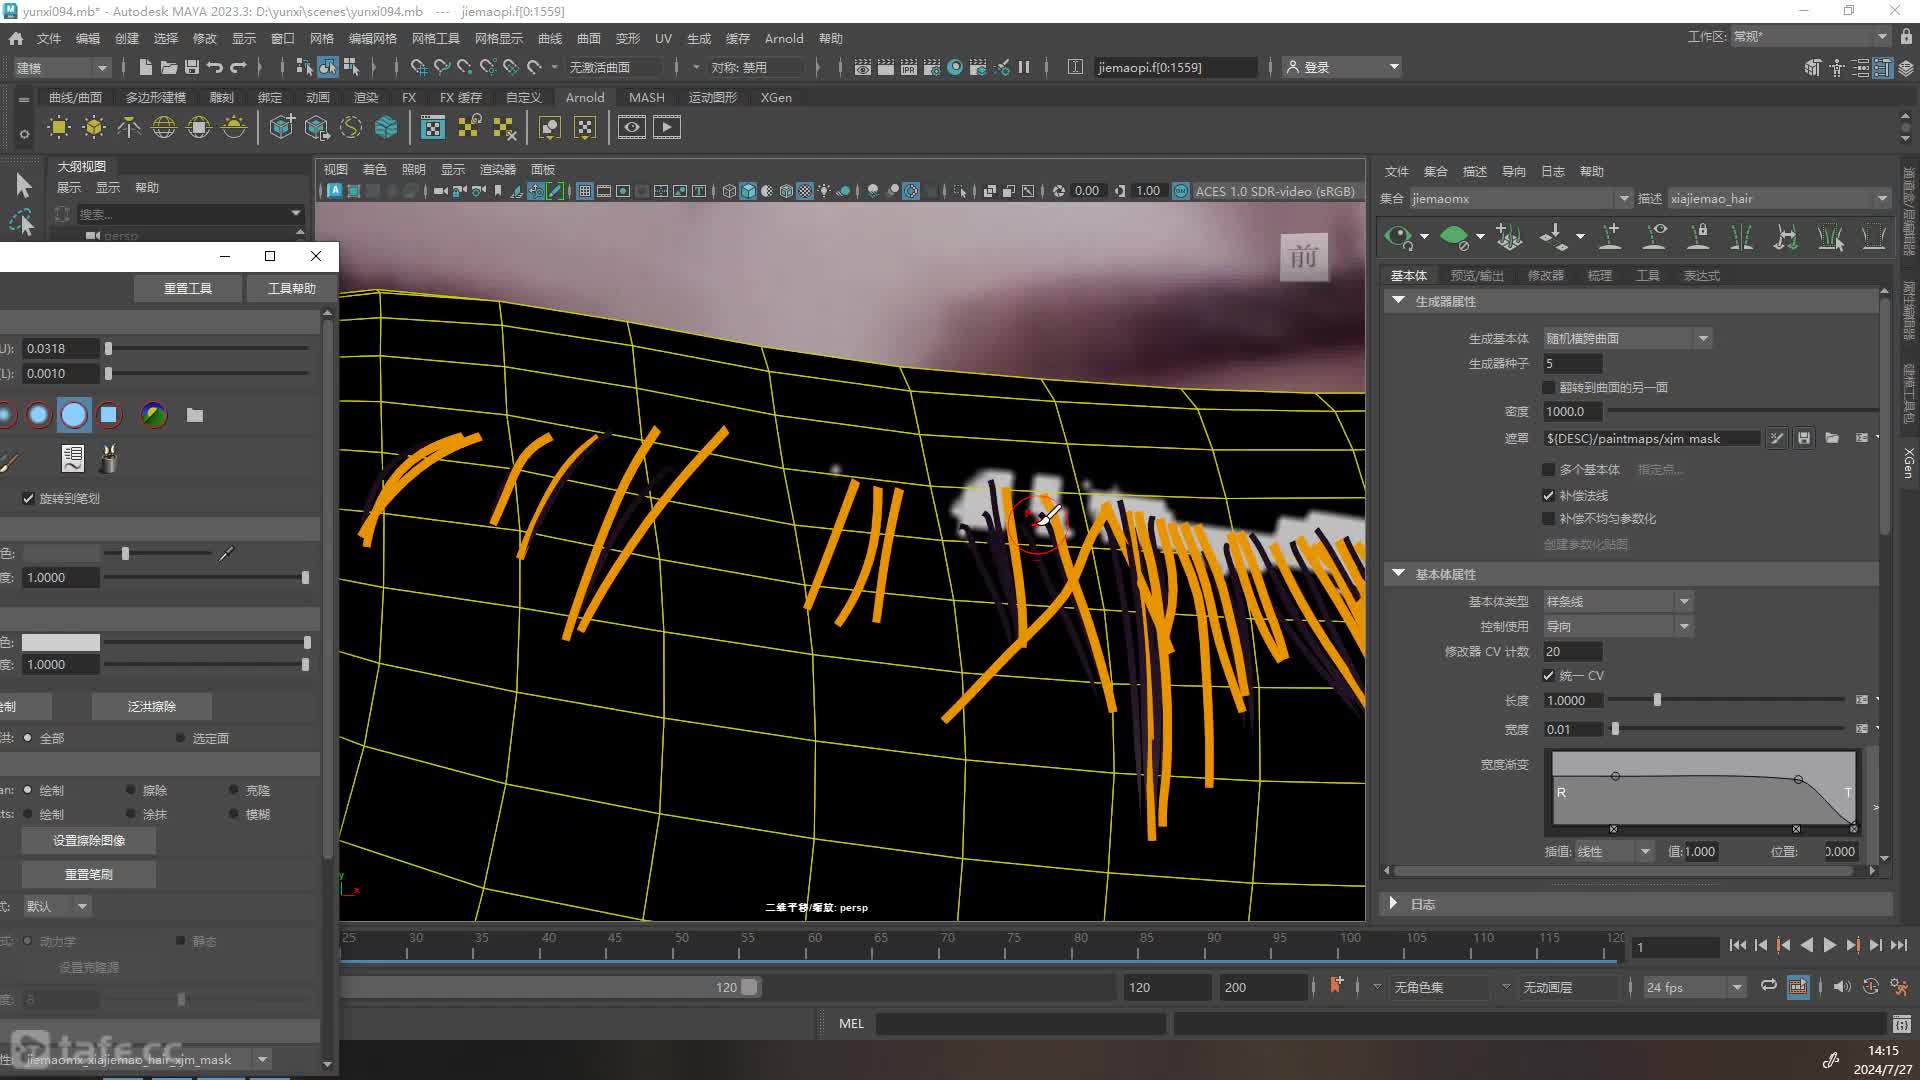Click 设置擦除图像 button

pyautogui.click(x=89, y=840)
